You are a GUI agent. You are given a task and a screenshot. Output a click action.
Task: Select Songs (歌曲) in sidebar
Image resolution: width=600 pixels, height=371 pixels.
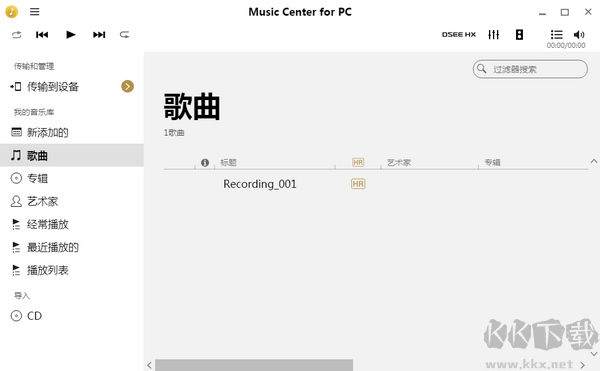72,155
